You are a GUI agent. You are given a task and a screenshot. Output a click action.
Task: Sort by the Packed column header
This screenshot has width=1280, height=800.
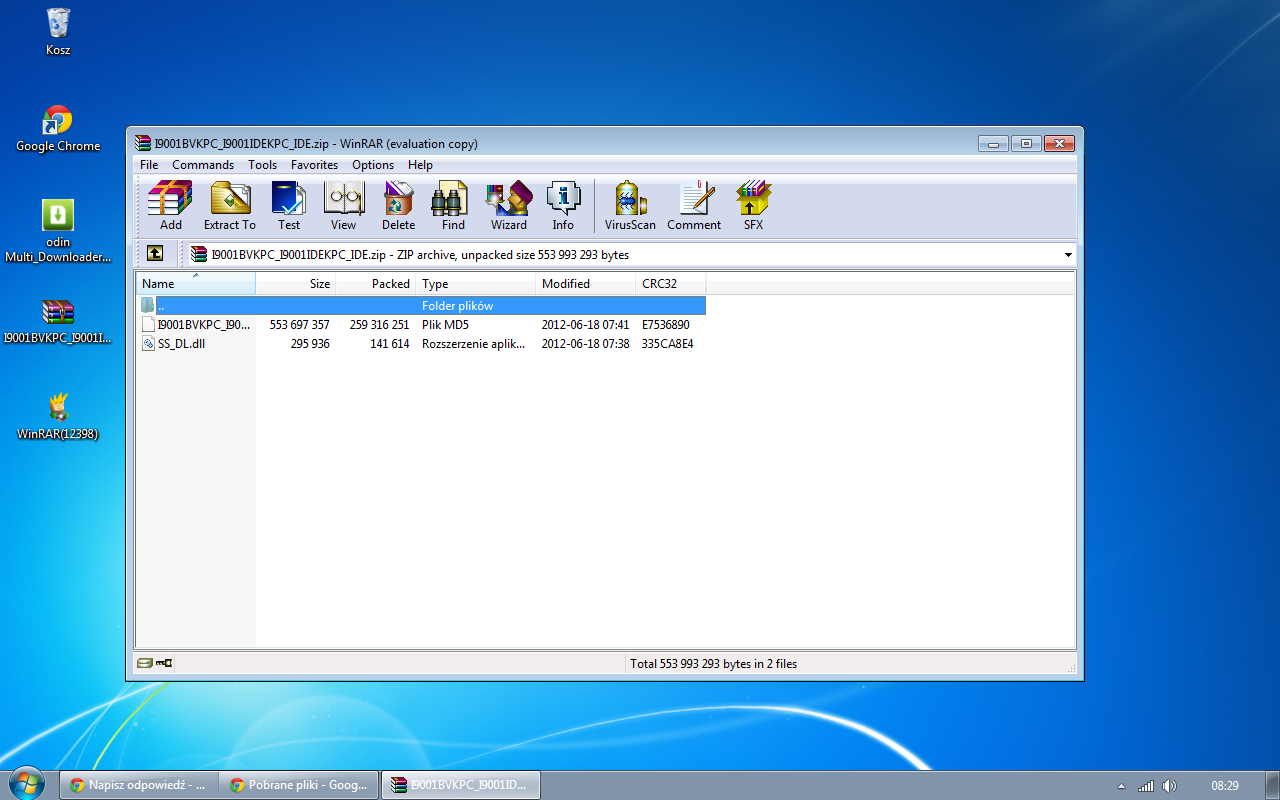click(x=376, y=284)
